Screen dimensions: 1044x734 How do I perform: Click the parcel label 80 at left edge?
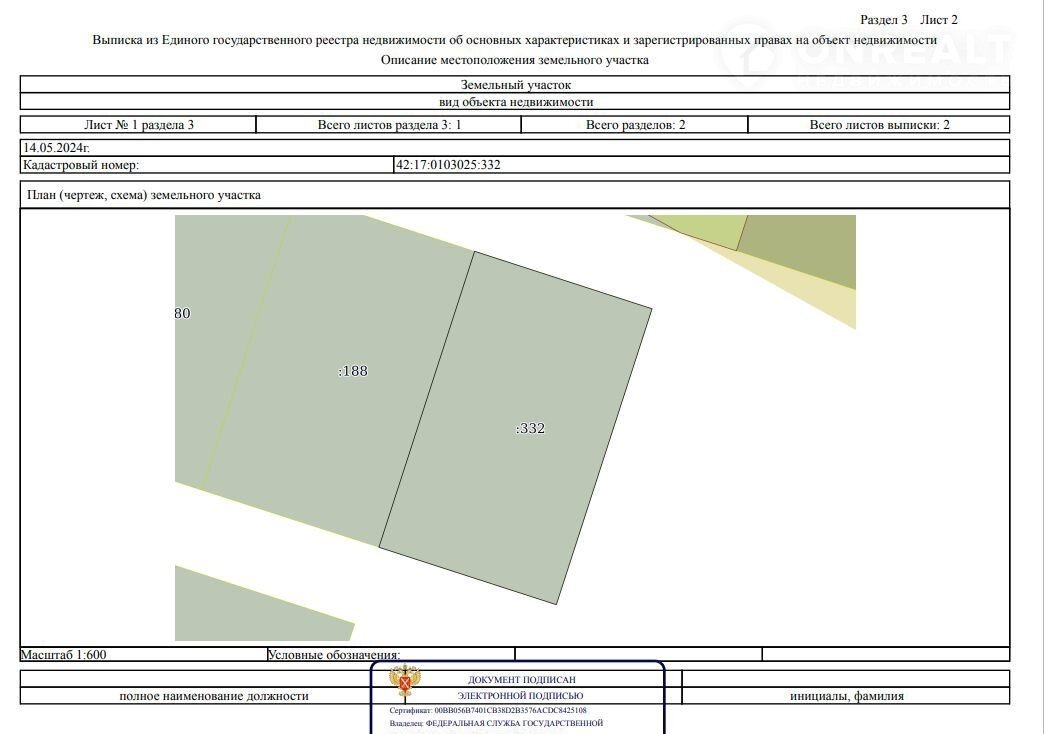[182, 313]
